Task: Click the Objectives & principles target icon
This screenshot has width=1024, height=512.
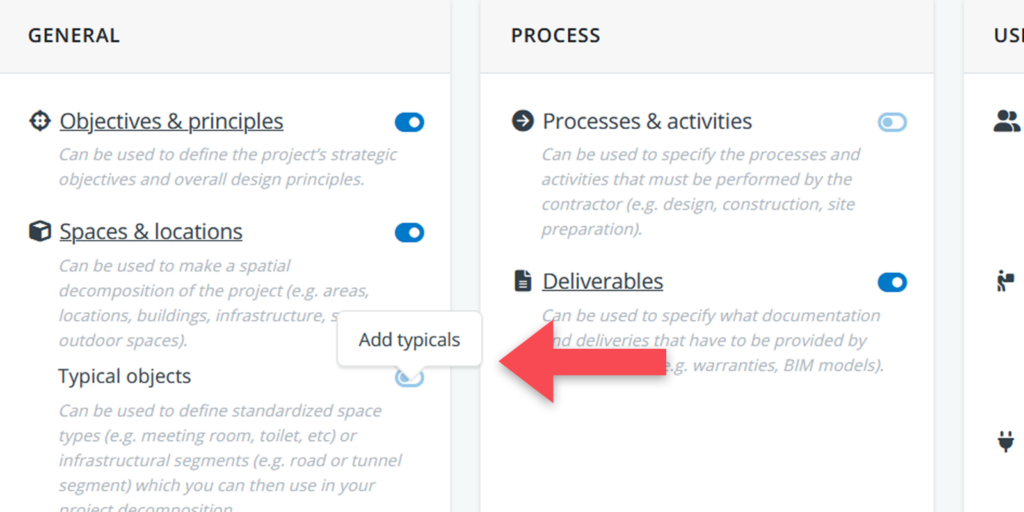Action: pyautogui.click(x=39, y=122)
